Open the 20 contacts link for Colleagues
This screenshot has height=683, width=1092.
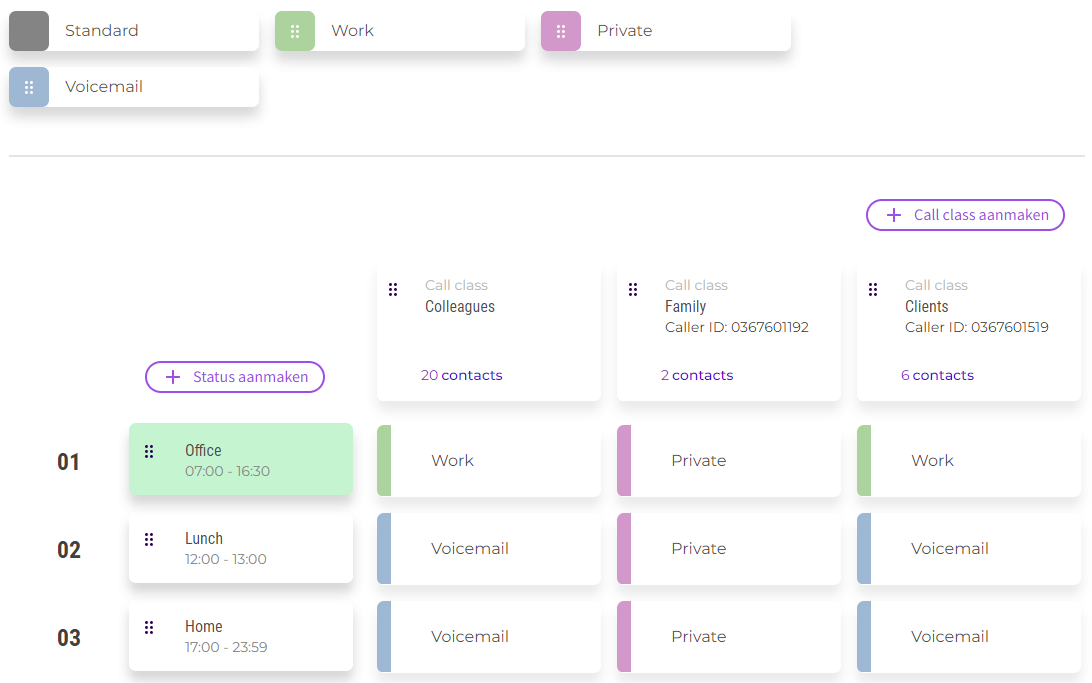pos(462,376)
